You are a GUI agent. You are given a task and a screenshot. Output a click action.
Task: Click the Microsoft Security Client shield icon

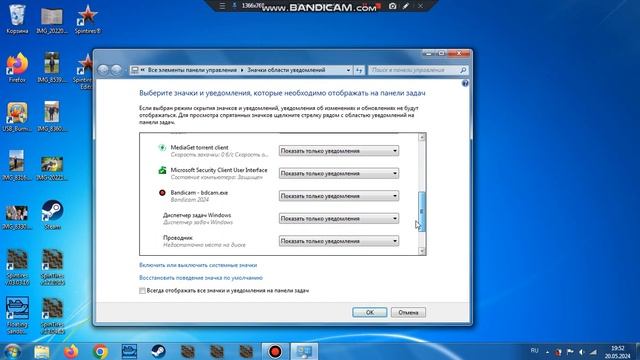tap(162, 170)
